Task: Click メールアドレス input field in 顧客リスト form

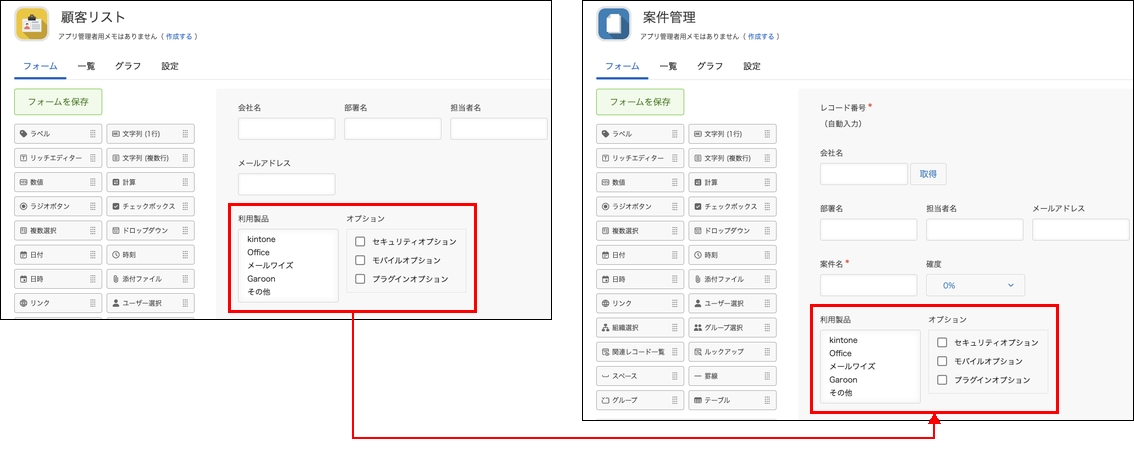Action: [x=286, y=184]
